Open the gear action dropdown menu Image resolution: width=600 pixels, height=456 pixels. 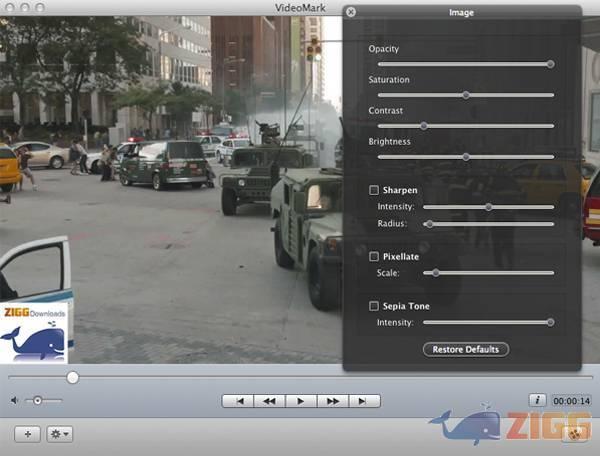tap(60, 434)
